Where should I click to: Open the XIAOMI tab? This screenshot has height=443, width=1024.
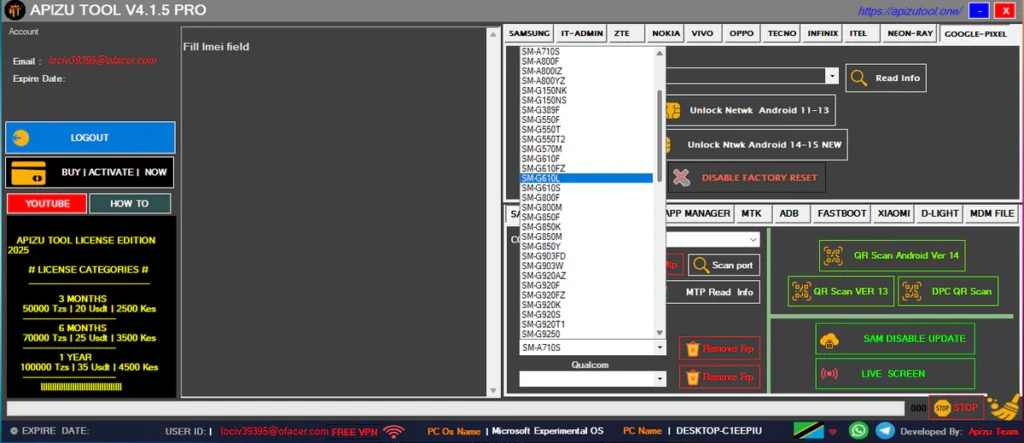click(893, 214)
